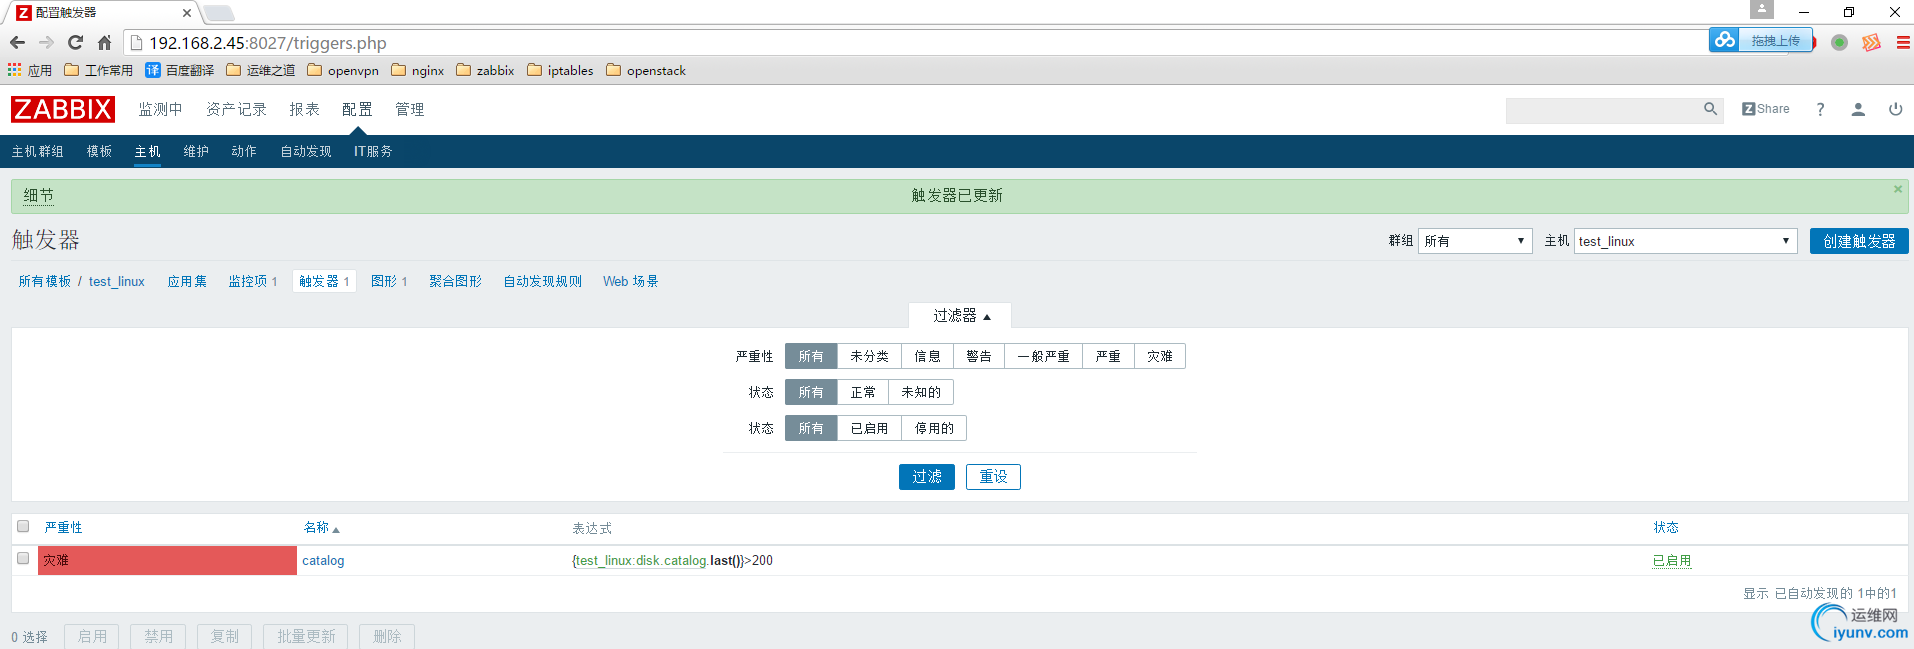
Task: Open the Baidu Translate bookmark
Action: click(179, 70)
